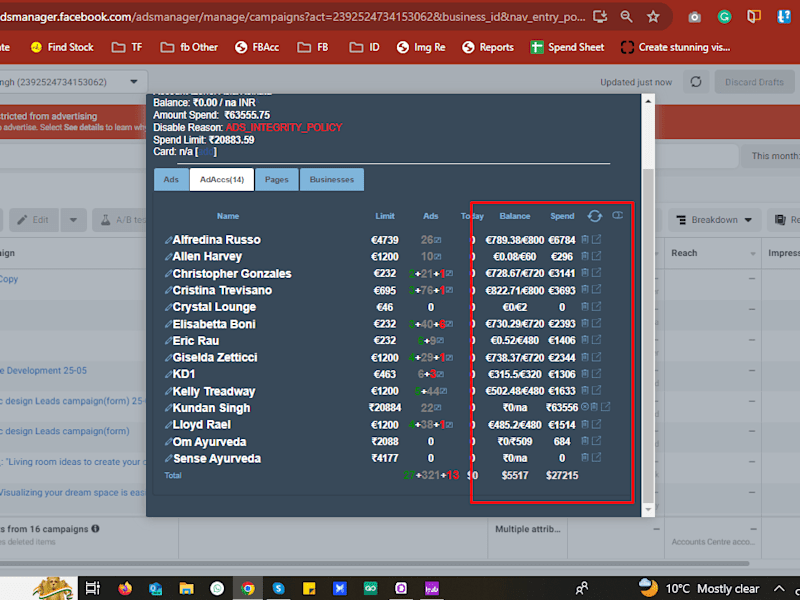Expand the Edit button dropdown arrow
800x600 pixels.
73,220
